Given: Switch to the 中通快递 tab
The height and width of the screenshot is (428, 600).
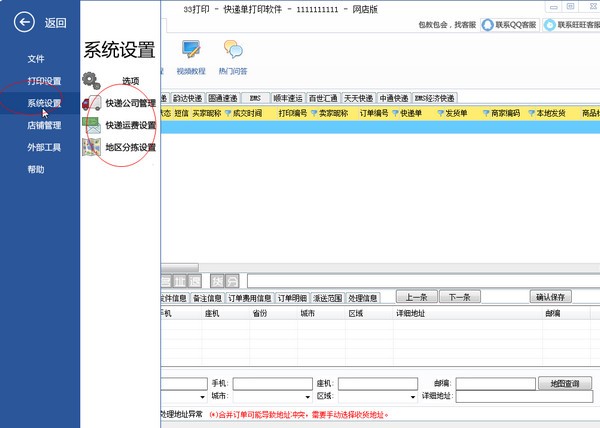Looking at the screenshot, I should 394,98.
